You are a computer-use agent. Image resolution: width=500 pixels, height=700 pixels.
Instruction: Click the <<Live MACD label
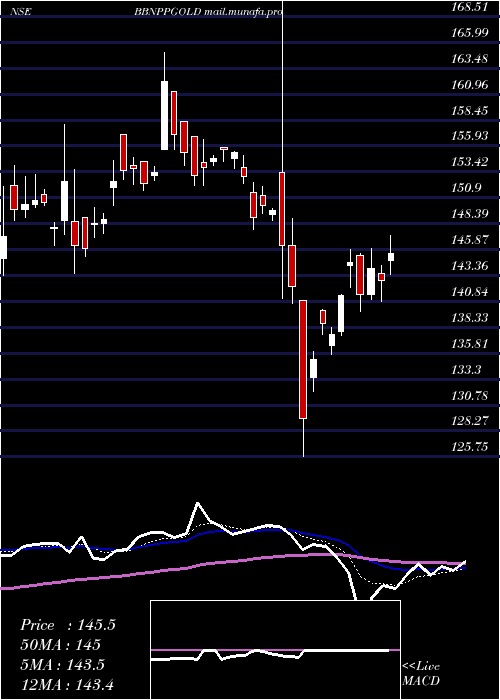click(x=421, y=673)
